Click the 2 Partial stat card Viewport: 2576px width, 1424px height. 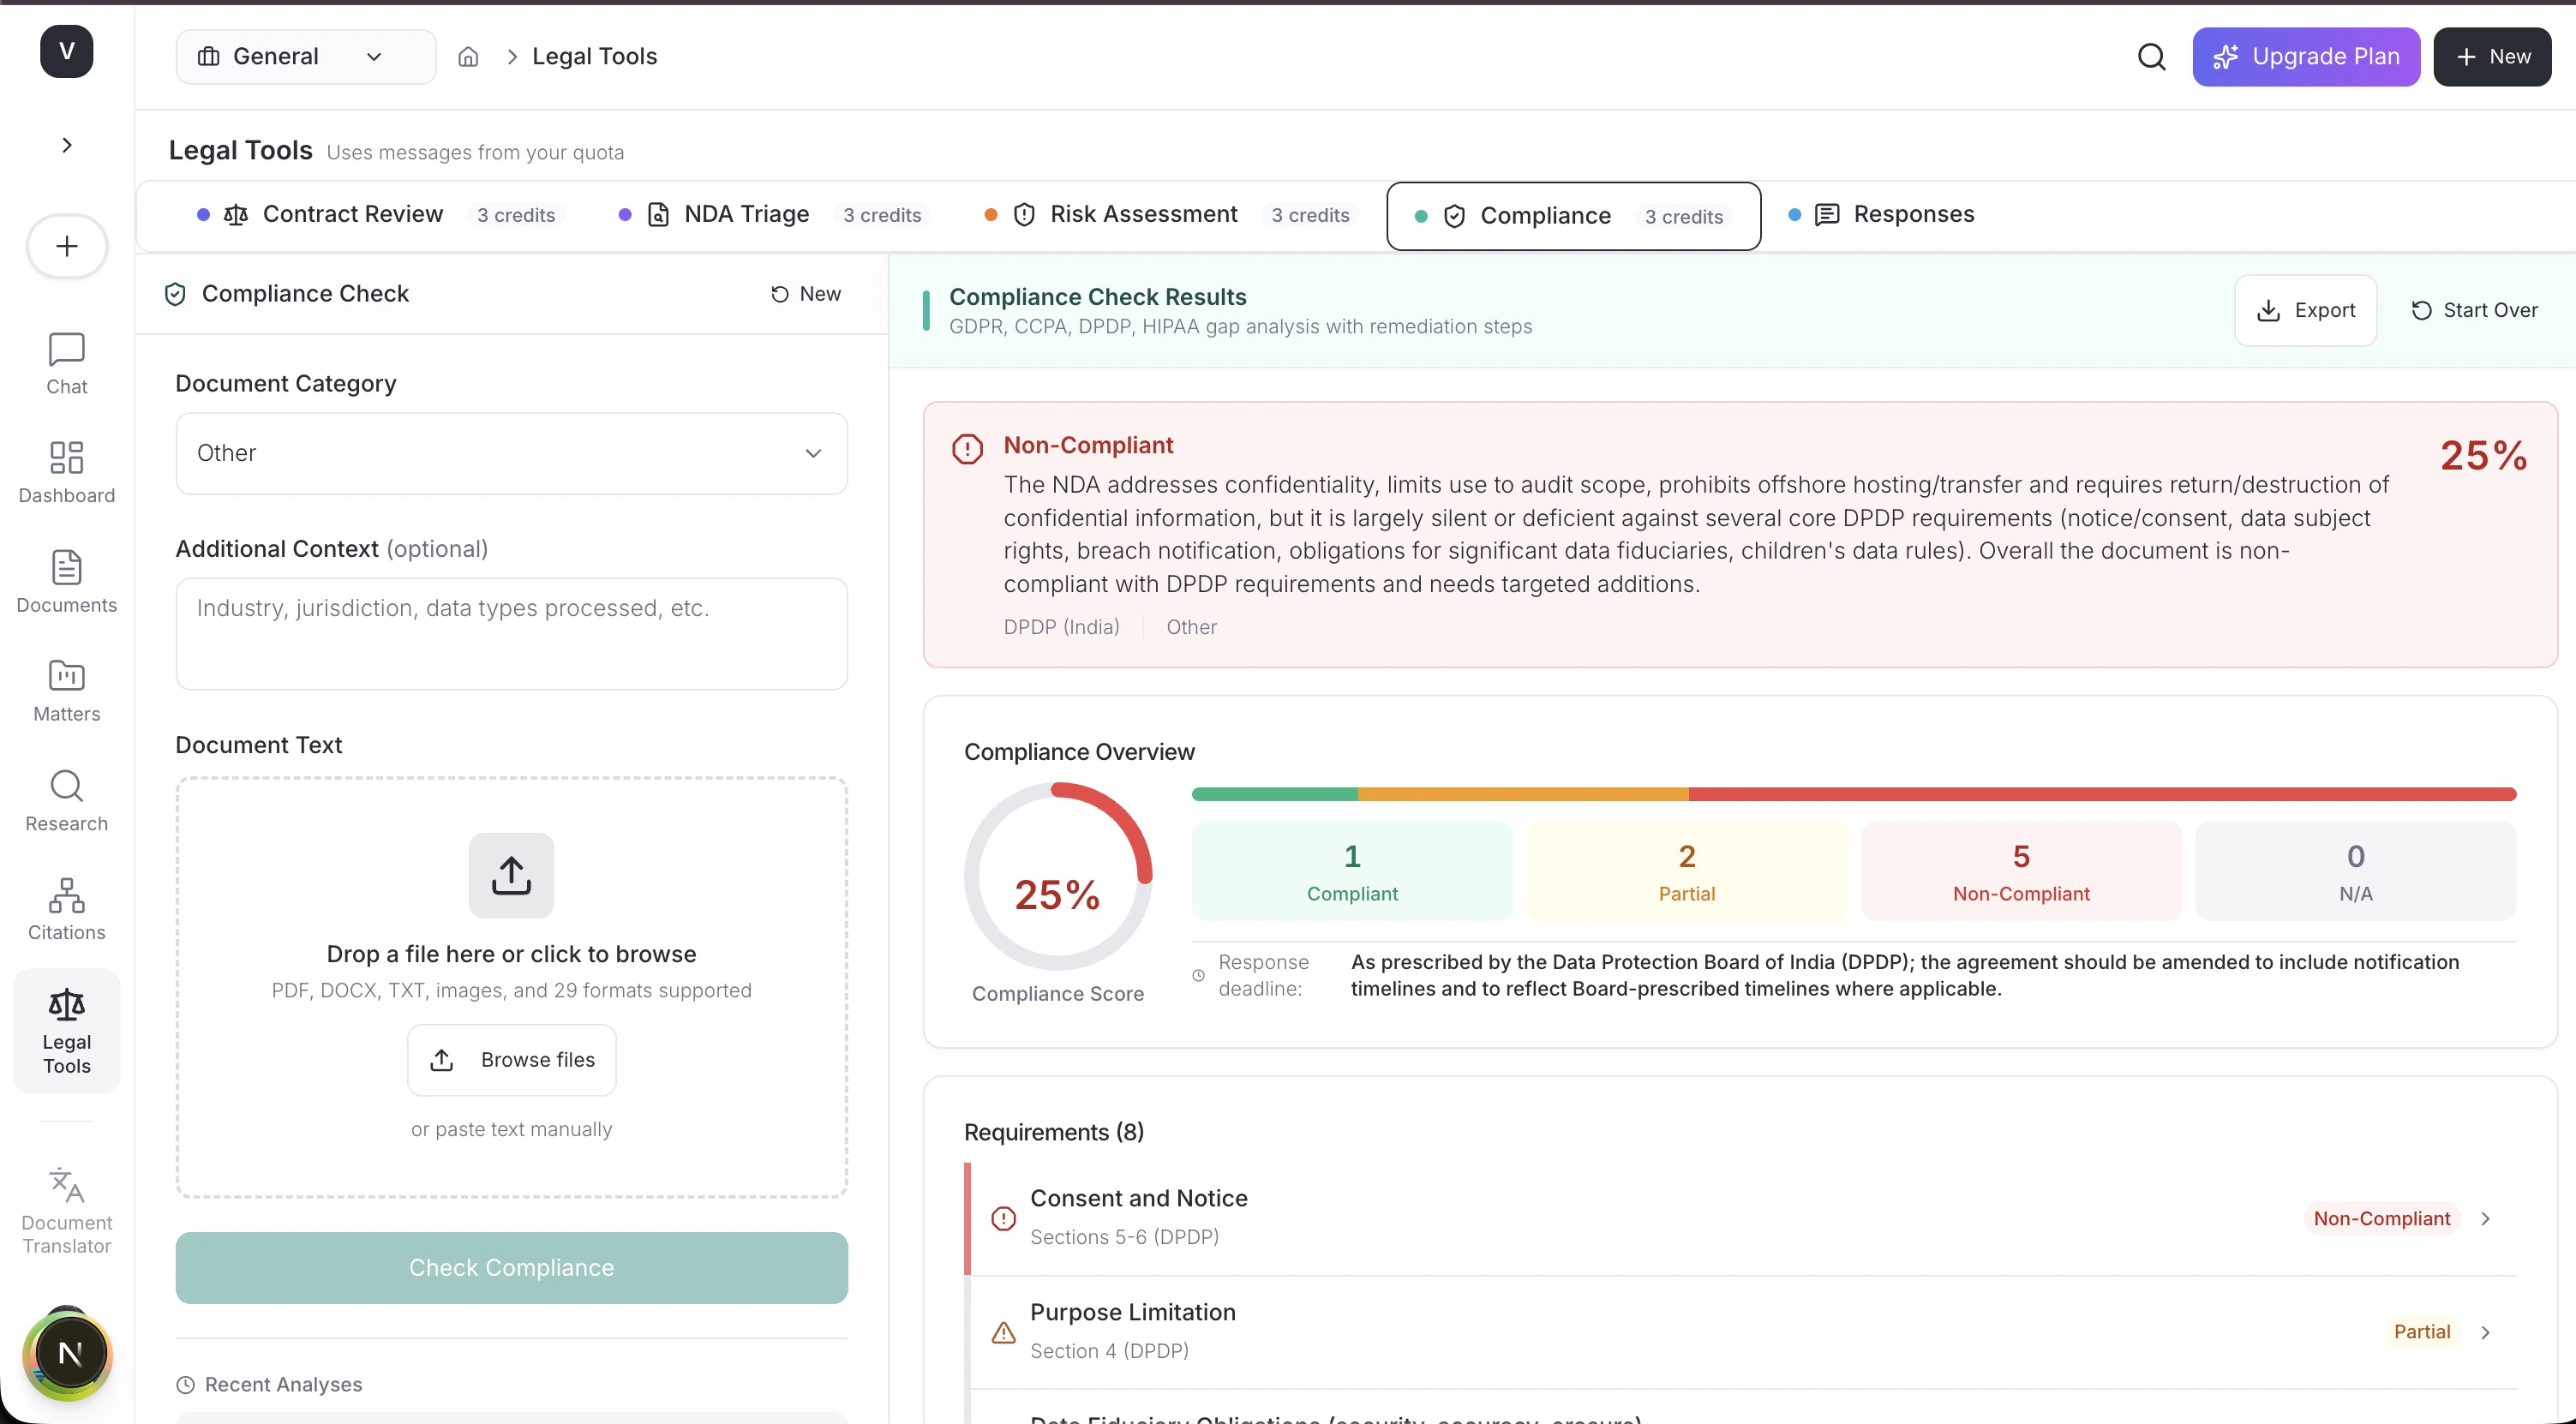[1687, 871]
